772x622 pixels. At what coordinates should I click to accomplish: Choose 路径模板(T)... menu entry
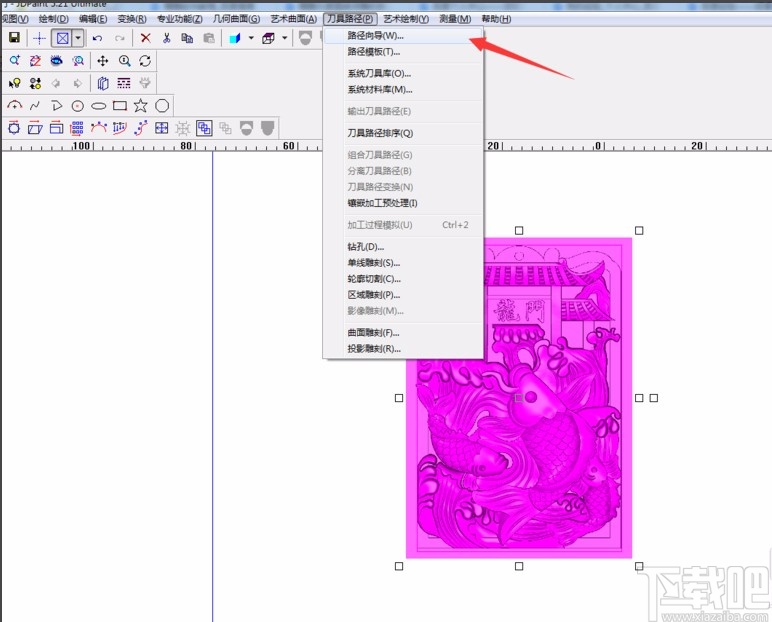(403, 52)
